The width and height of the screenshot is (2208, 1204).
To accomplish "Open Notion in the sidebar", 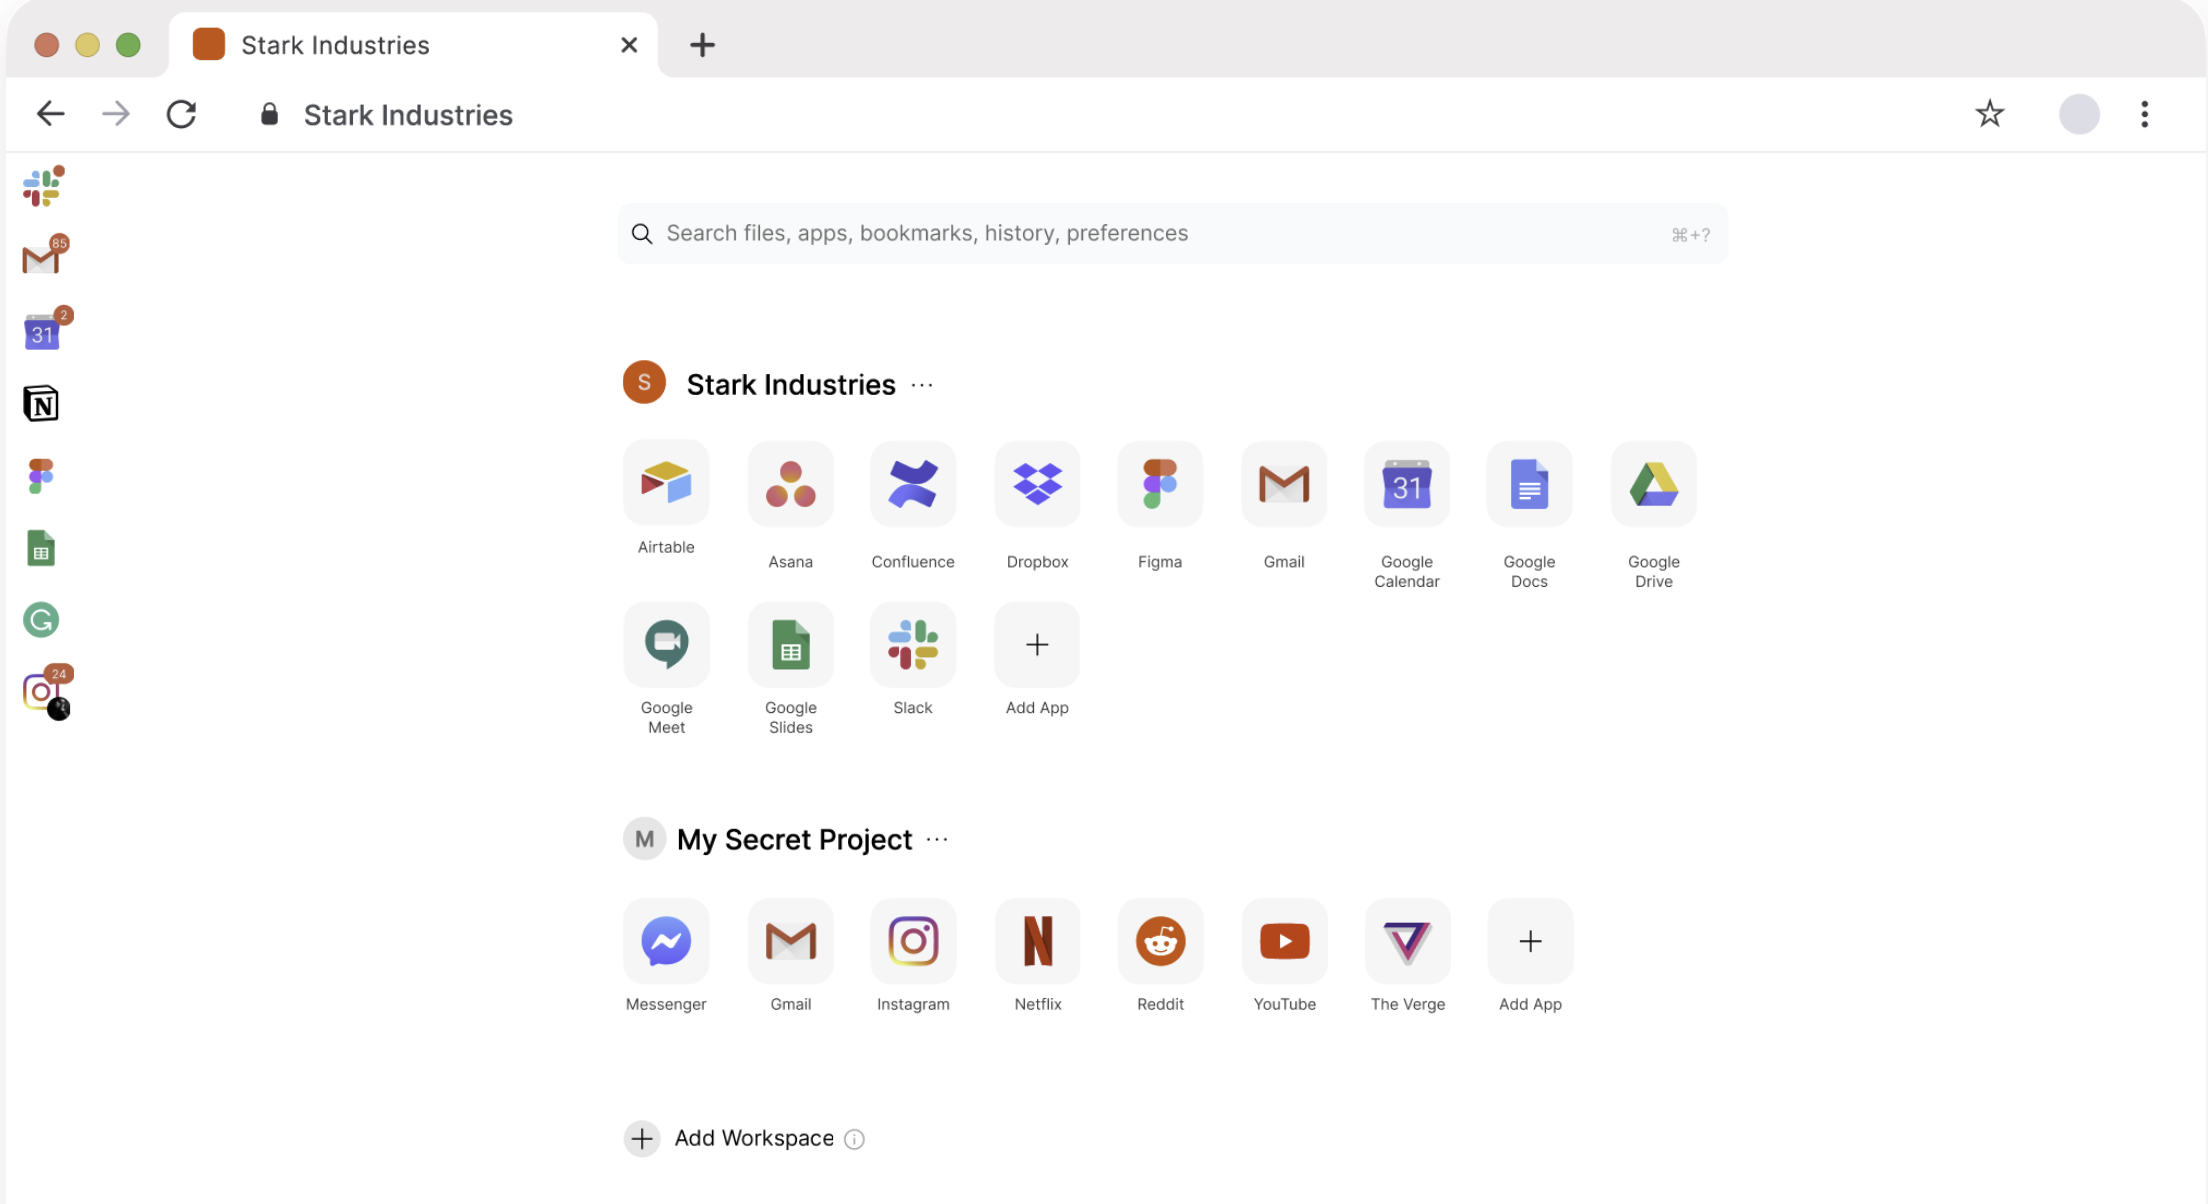I will point(41,404).
